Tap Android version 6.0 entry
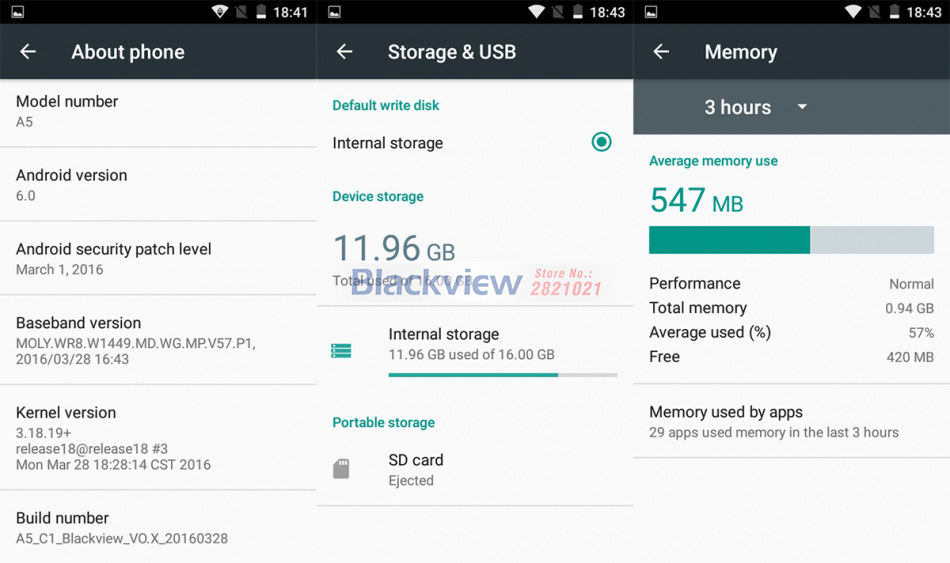Viewport: 950px width, 563px height. click(158, 185)
